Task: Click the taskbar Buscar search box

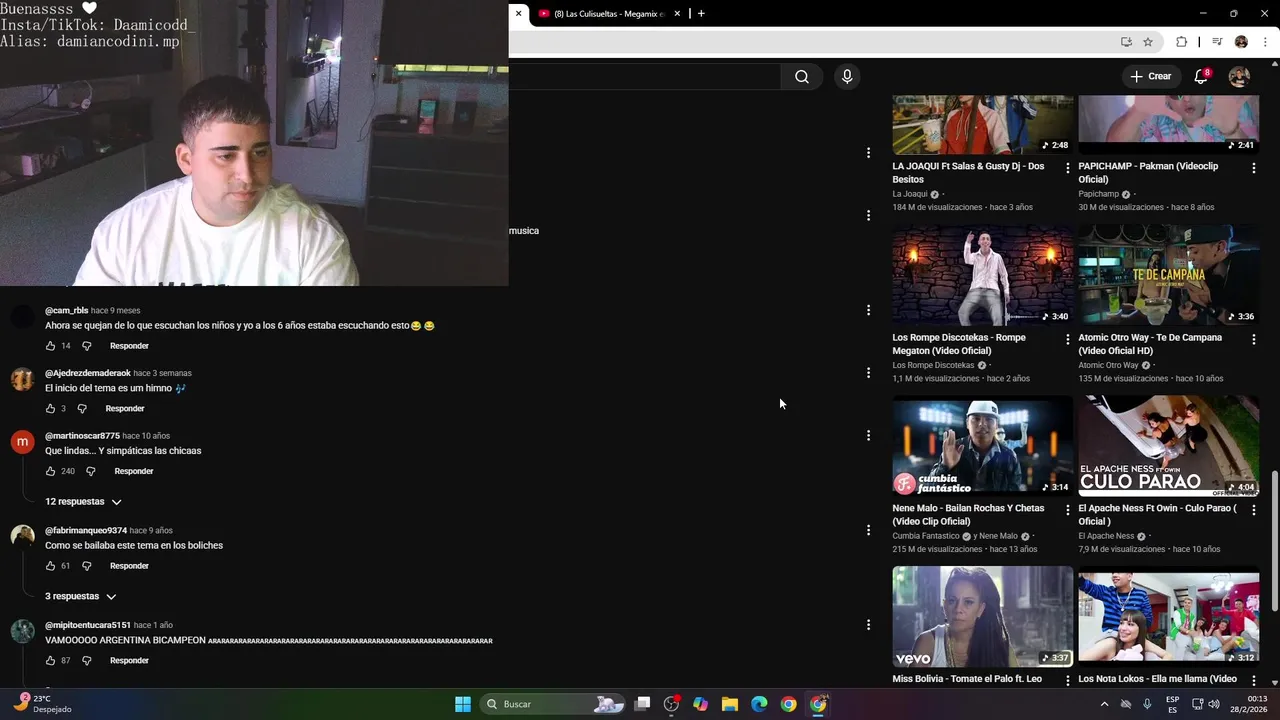Action: [x=553, y=704]
